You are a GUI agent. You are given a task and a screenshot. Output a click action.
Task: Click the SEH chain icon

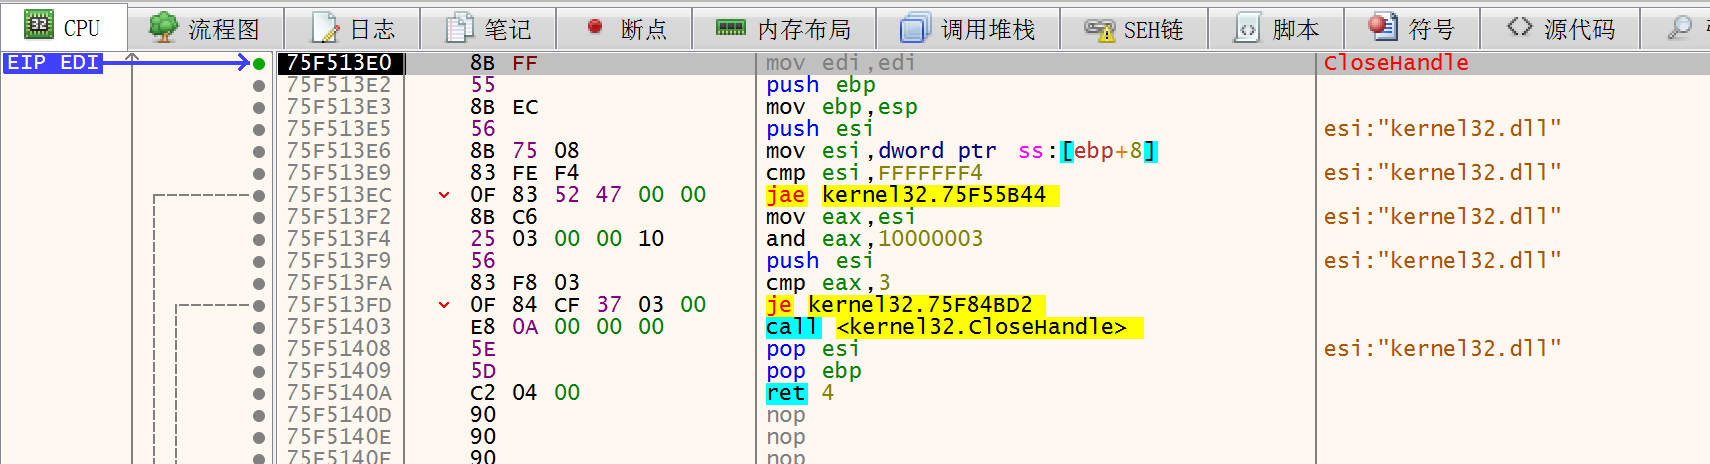pyautogui.click(x=1100, y=29)
